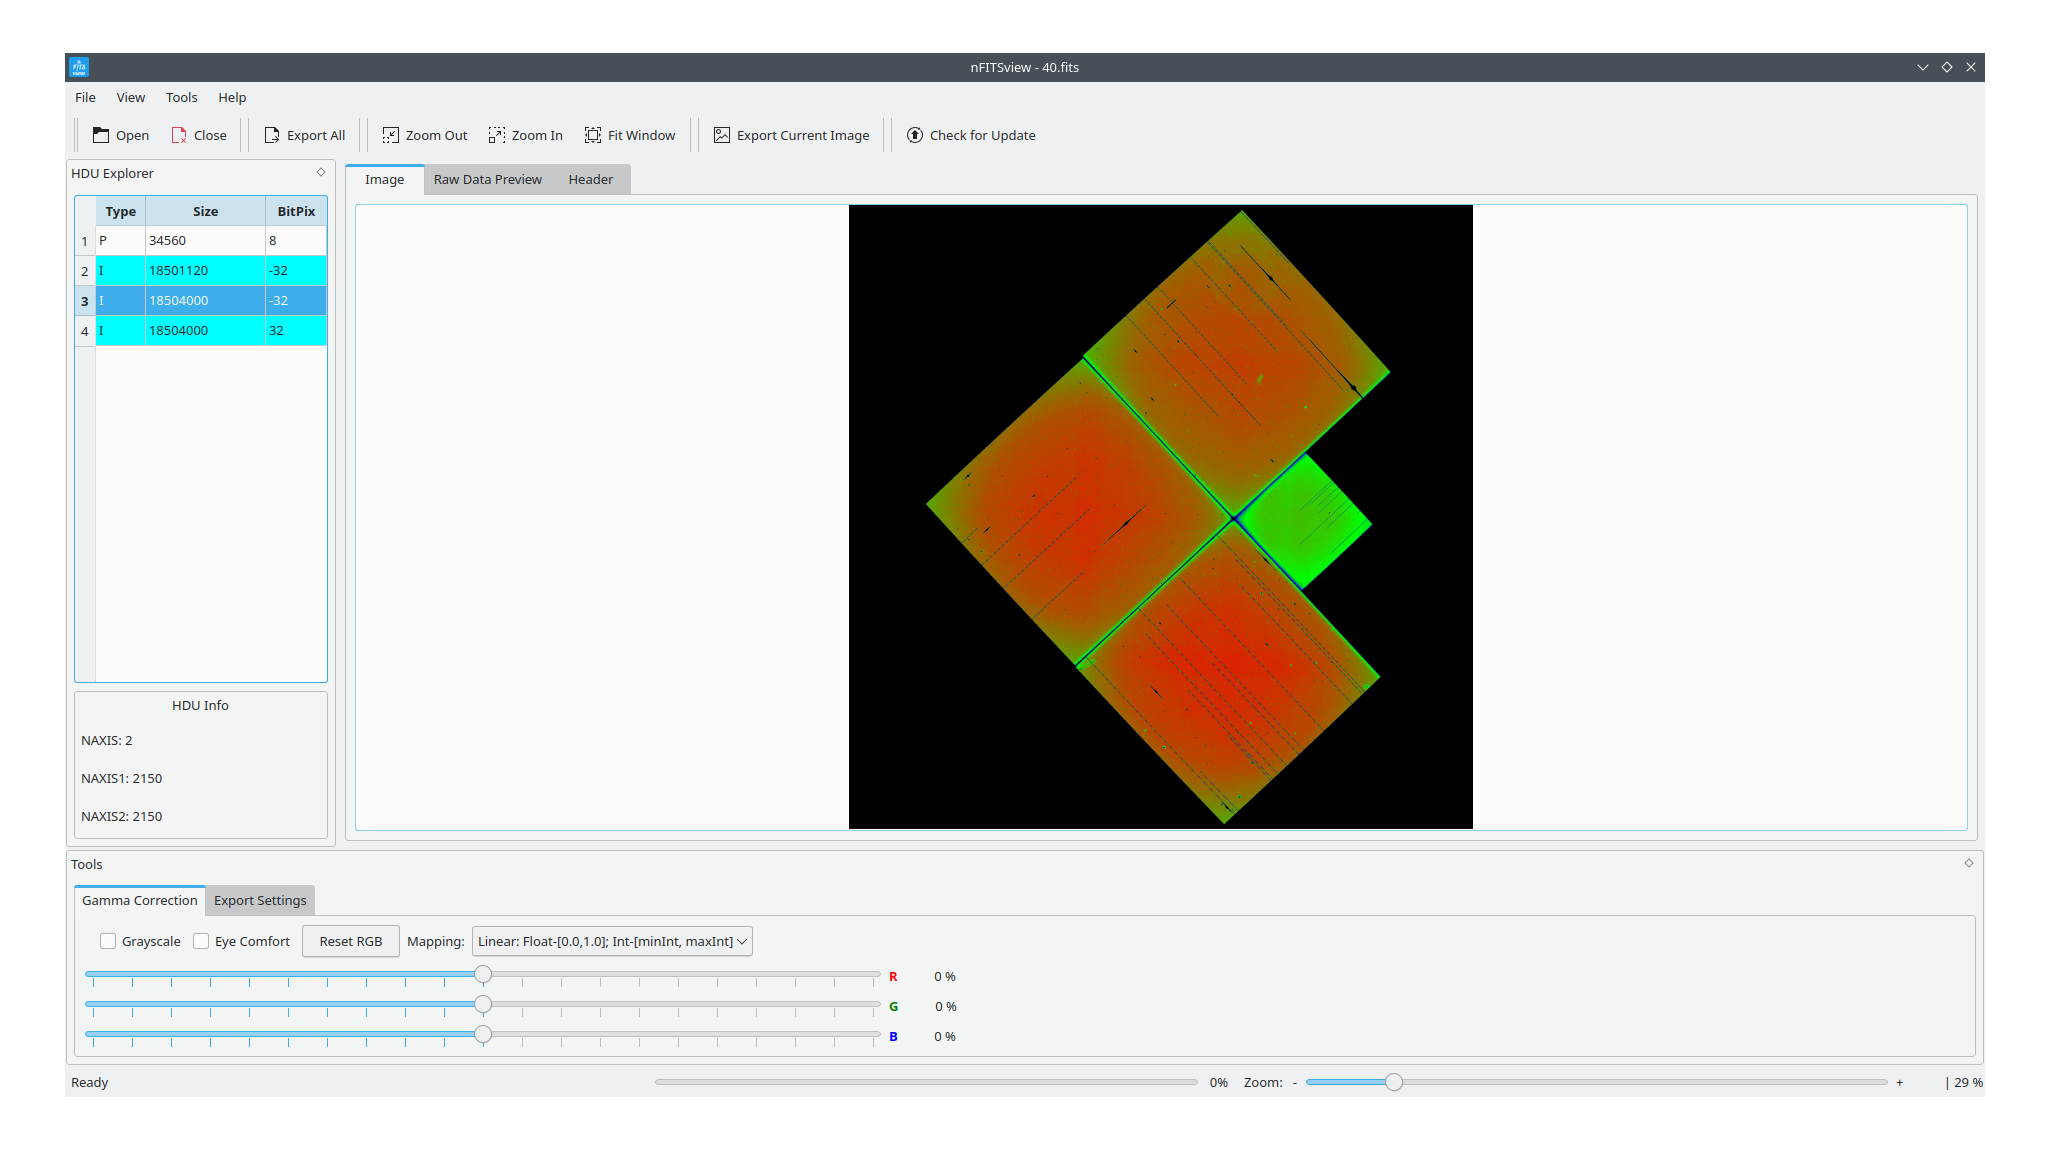Collapse the HDU Explorer panel toggle
This screenshot has width=2050, height=1174.
(x=320, y=172)
